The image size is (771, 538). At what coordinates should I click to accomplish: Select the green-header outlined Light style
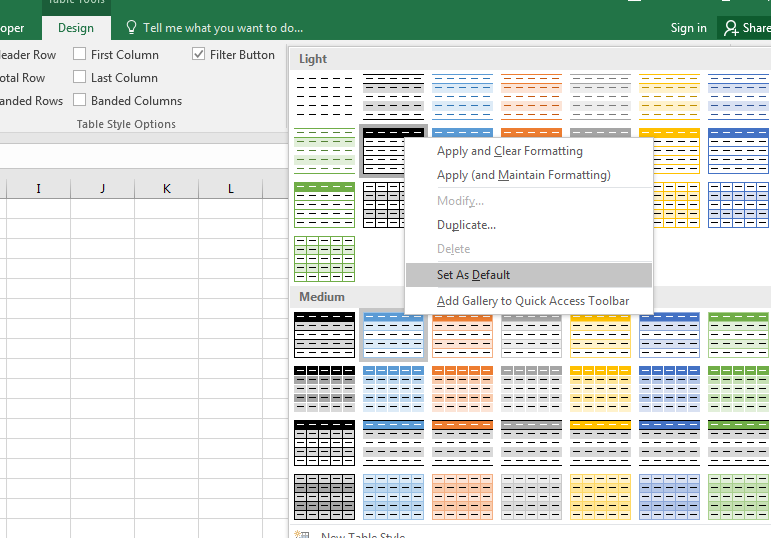(x=325, y=205)
